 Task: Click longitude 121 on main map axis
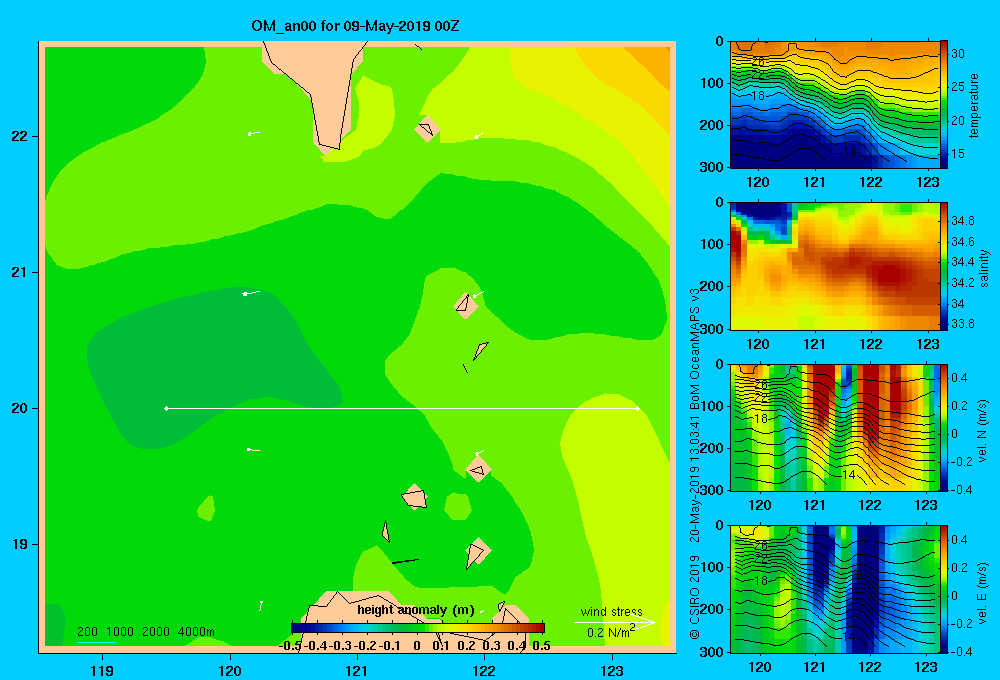[x=357, y=670]
